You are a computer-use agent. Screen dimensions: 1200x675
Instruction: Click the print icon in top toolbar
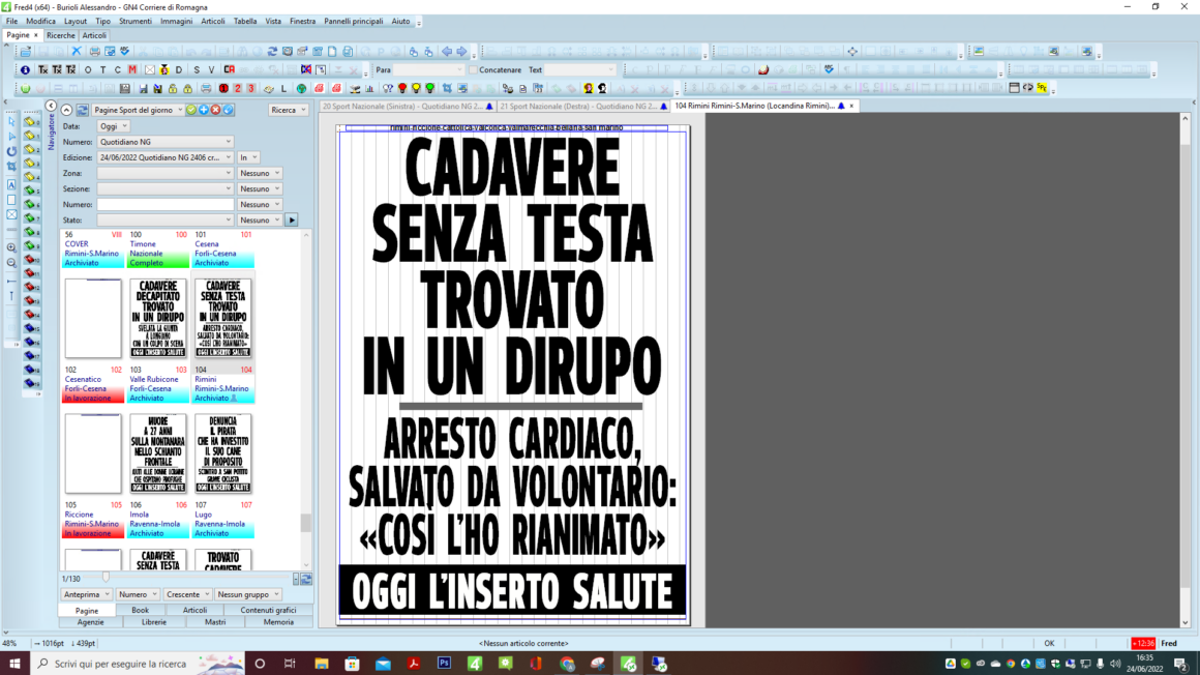point(95,51)
